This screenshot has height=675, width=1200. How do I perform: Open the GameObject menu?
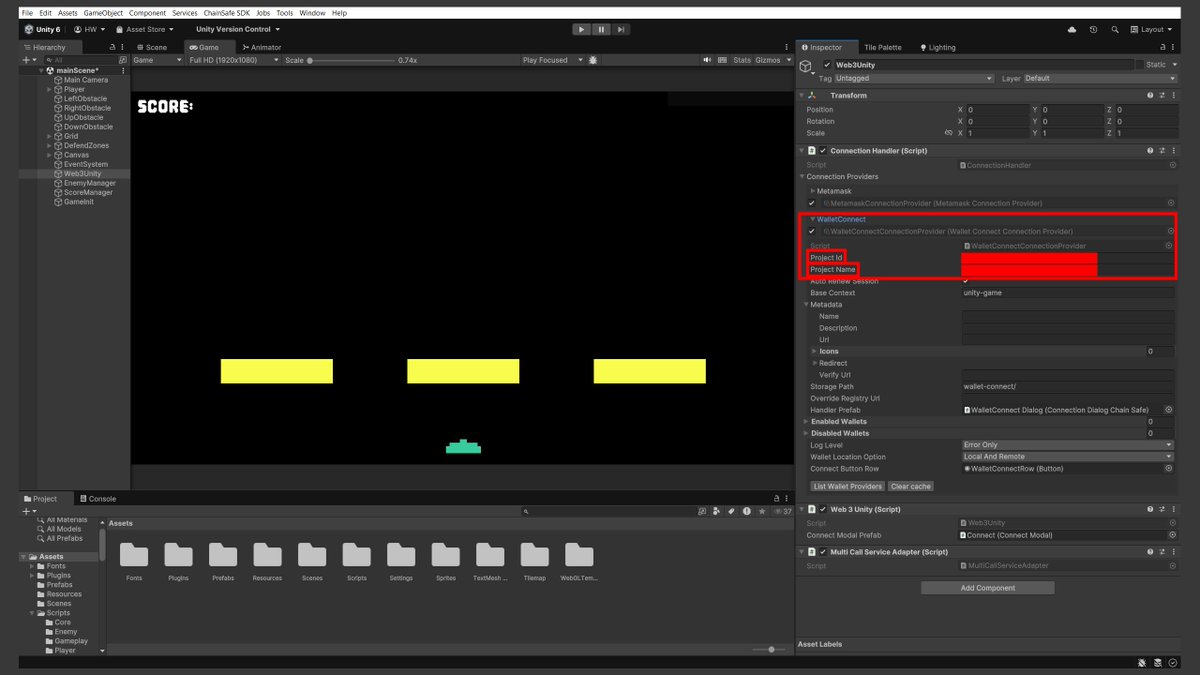(103, 13)
